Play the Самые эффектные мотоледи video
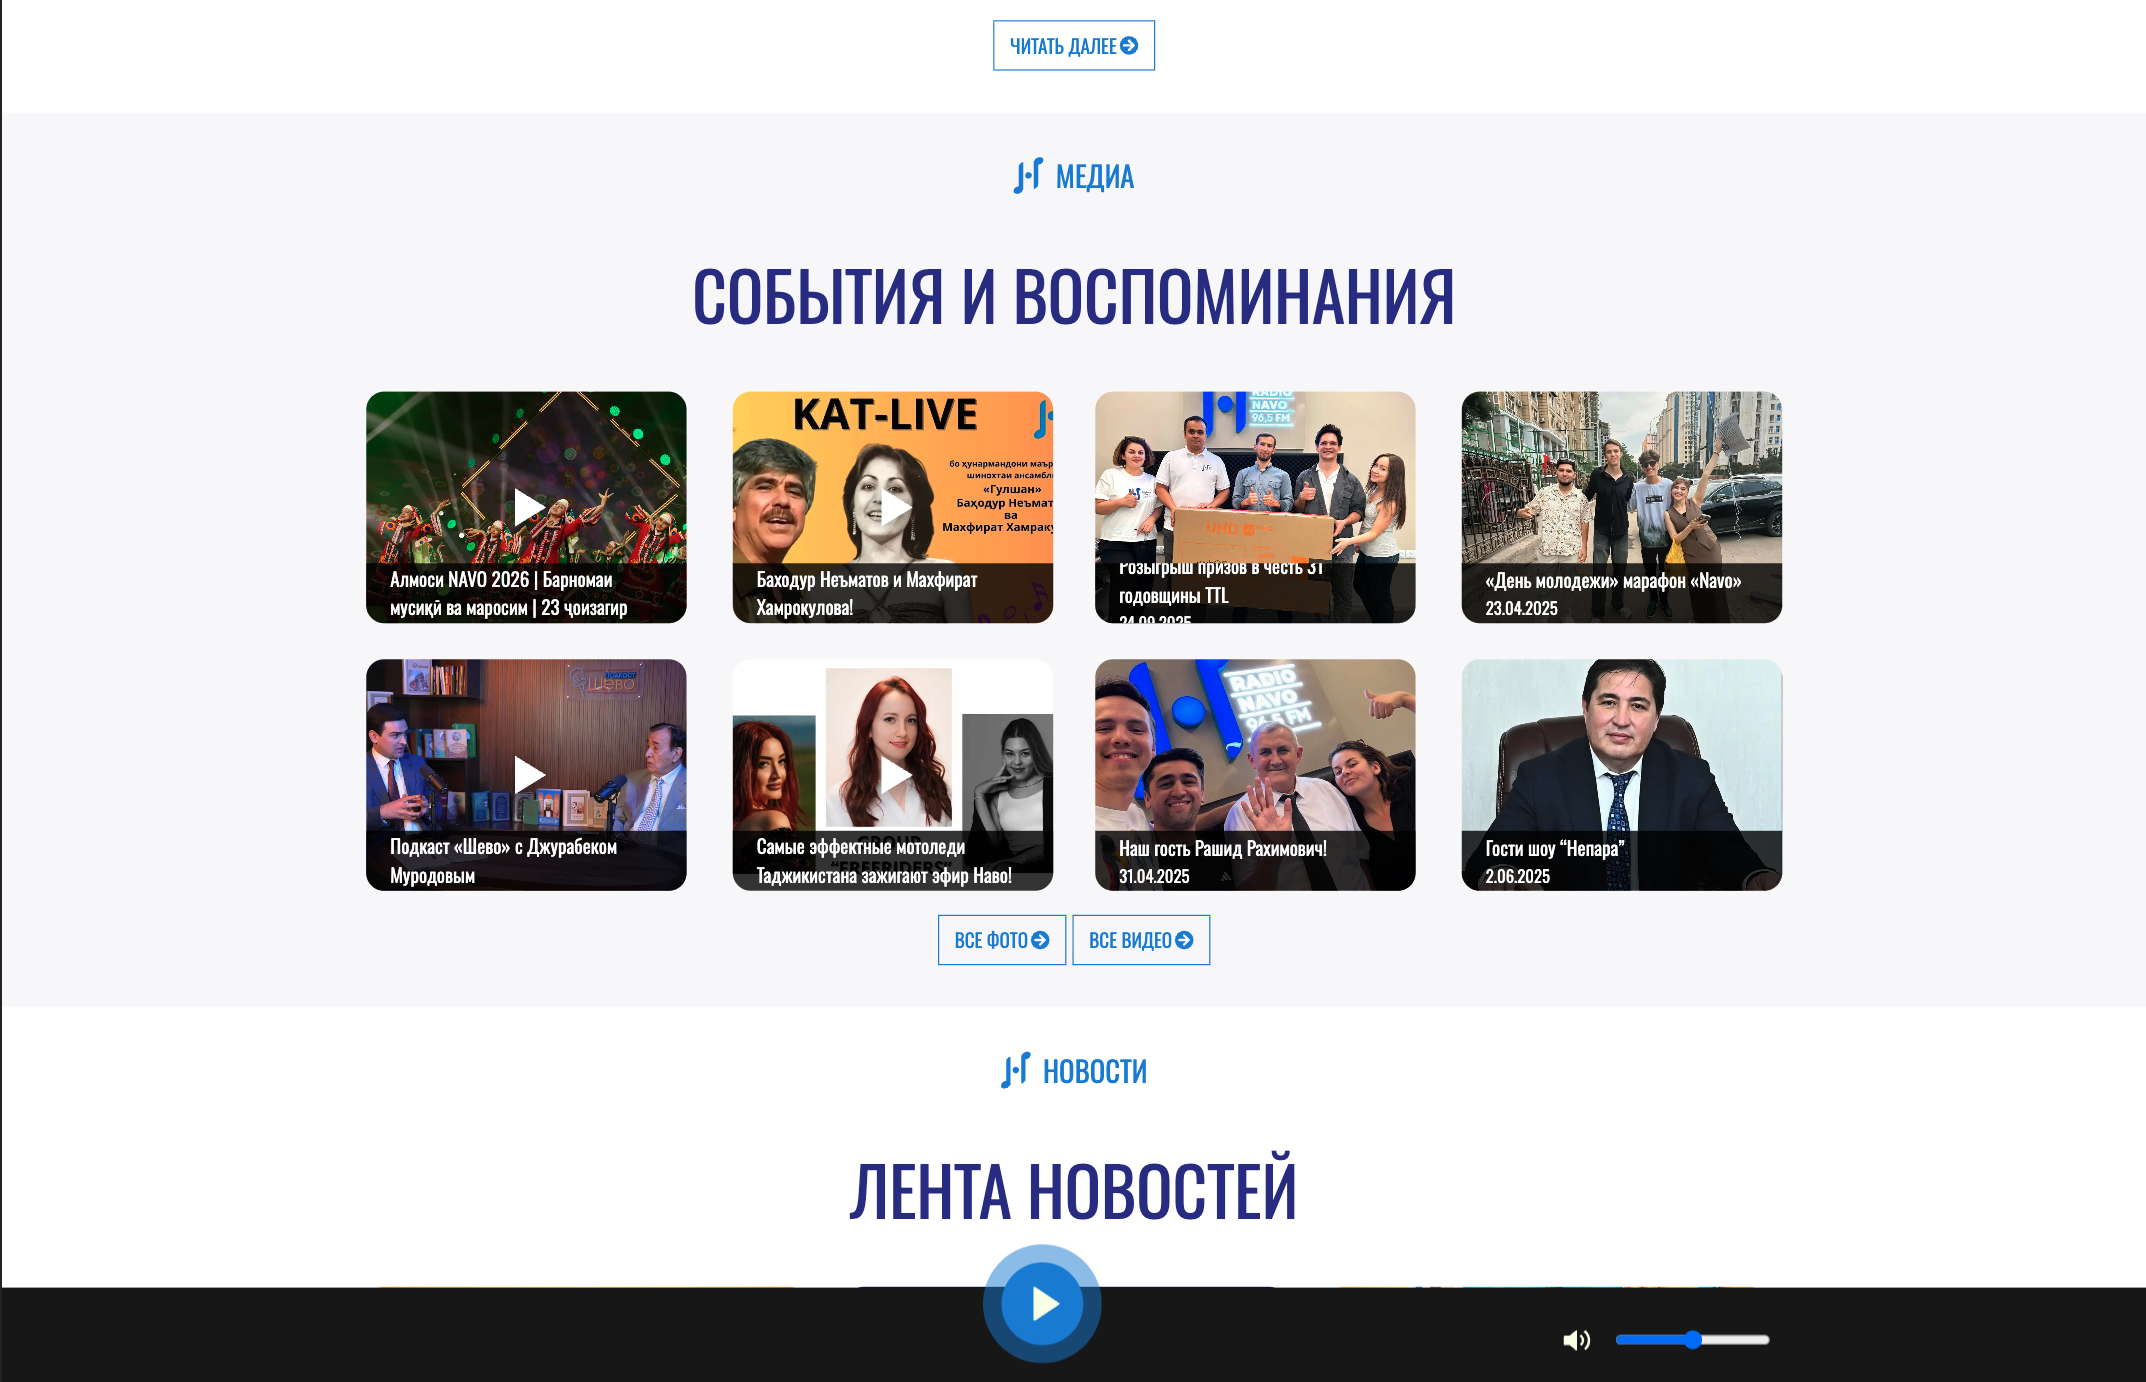The height and width of the screenshot is (1382, 2146). coord(893,774)
